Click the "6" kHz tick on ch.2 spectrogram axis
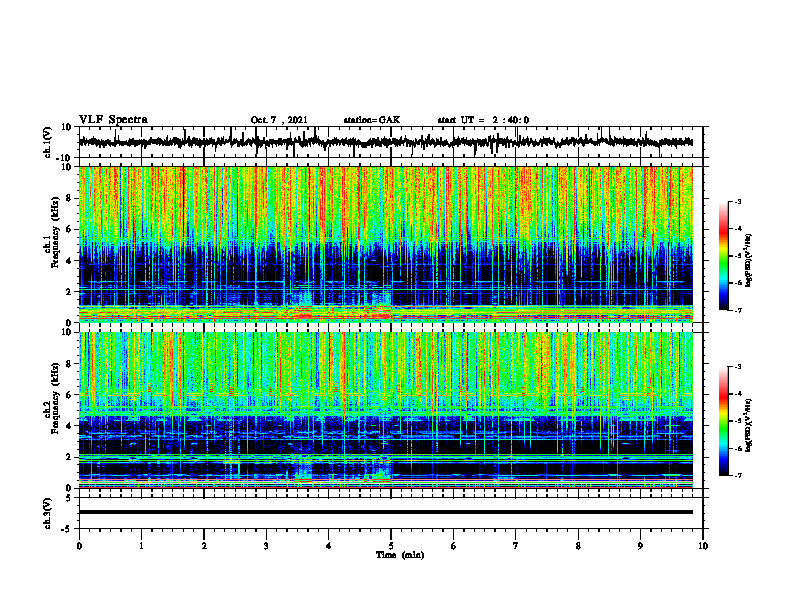This screenshot has width=792, height=612. pos(69,394)
